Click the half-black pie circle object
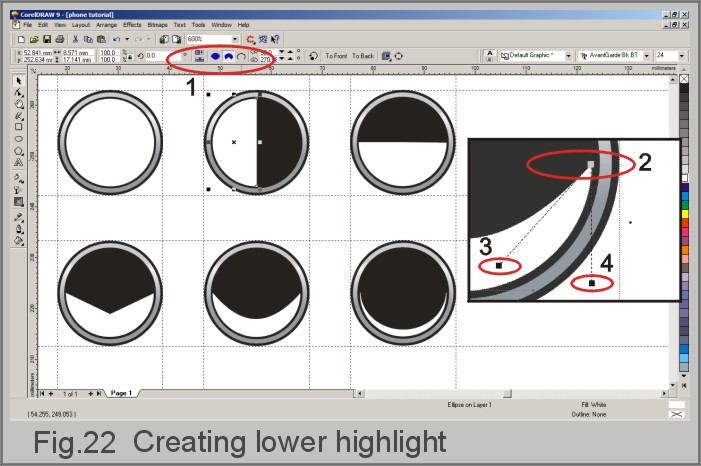This screenshot has height=466, width=701. (x=256, y=142)
